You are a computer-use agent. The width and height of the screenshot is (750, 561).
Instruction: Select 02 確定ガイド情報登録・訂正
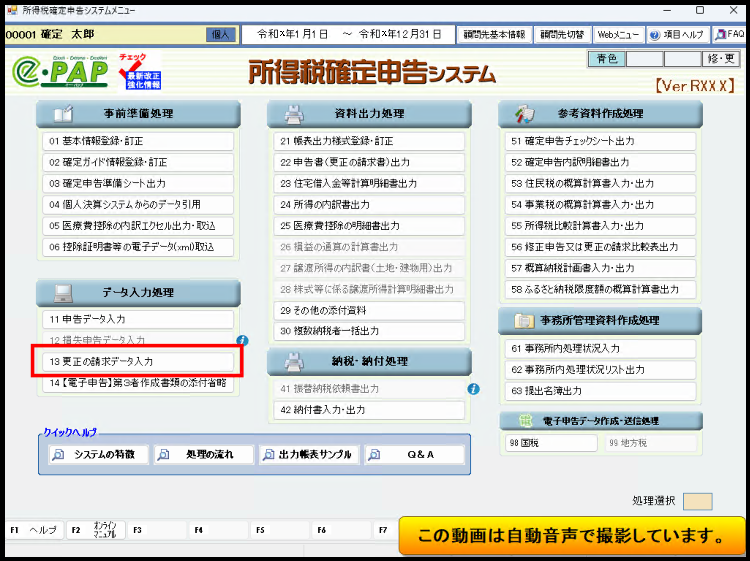click(138, 163)
